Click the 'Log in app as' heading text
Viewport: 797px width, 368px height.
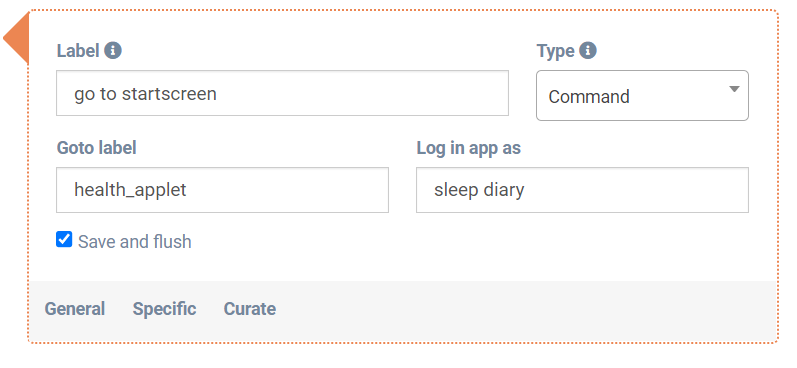click(469, 147)
